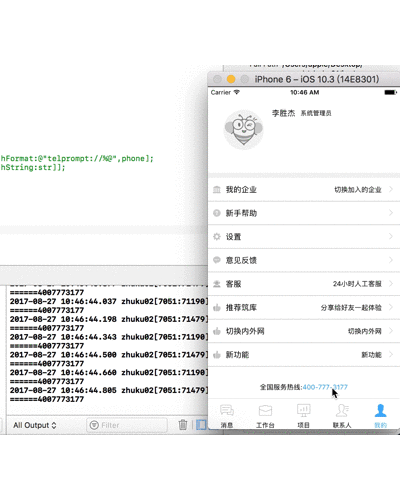Open the 新手帮助 help row
The width and height of the screenshot is (400, 500).
click(304, 213)
